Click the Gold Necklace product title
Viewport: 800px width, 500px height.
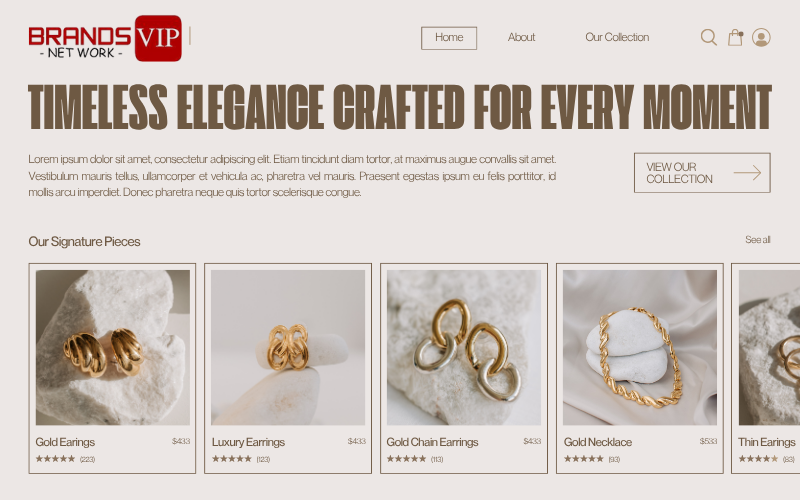point(598,442)
